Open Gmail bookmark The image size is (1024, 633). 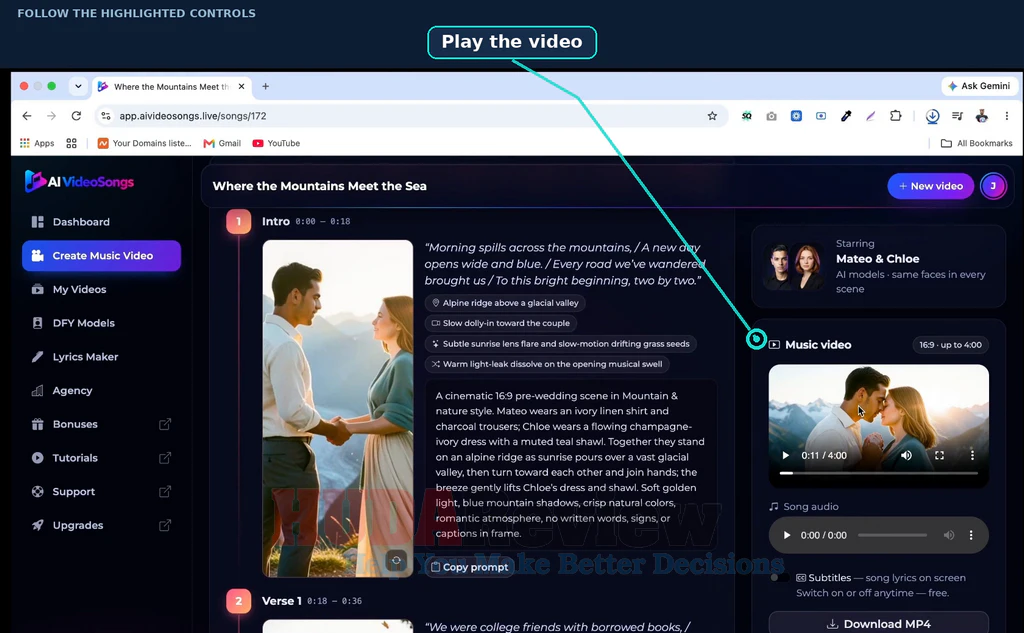click(x=222, y=143)
